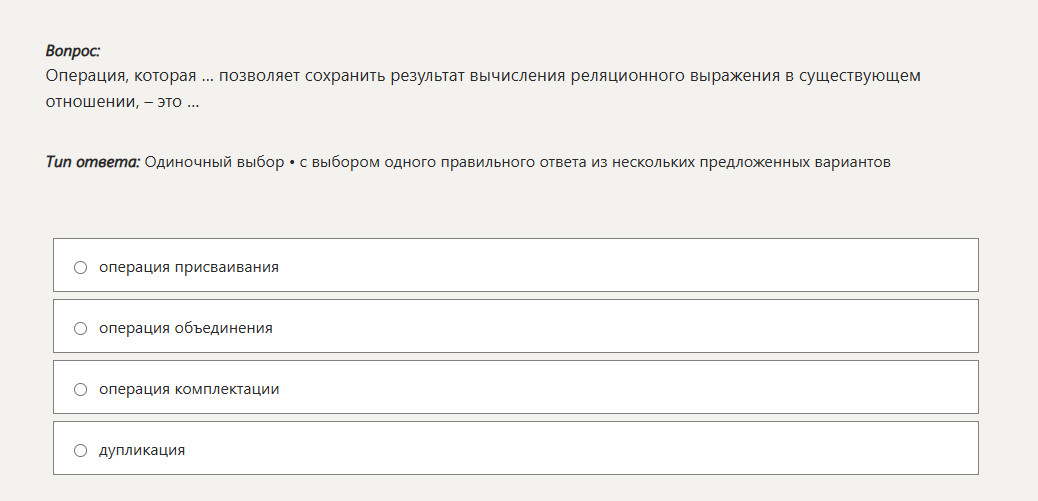Click the "Тип ответа:" bold label
This screenshot has width=1038, height=501.
[93, 162]
